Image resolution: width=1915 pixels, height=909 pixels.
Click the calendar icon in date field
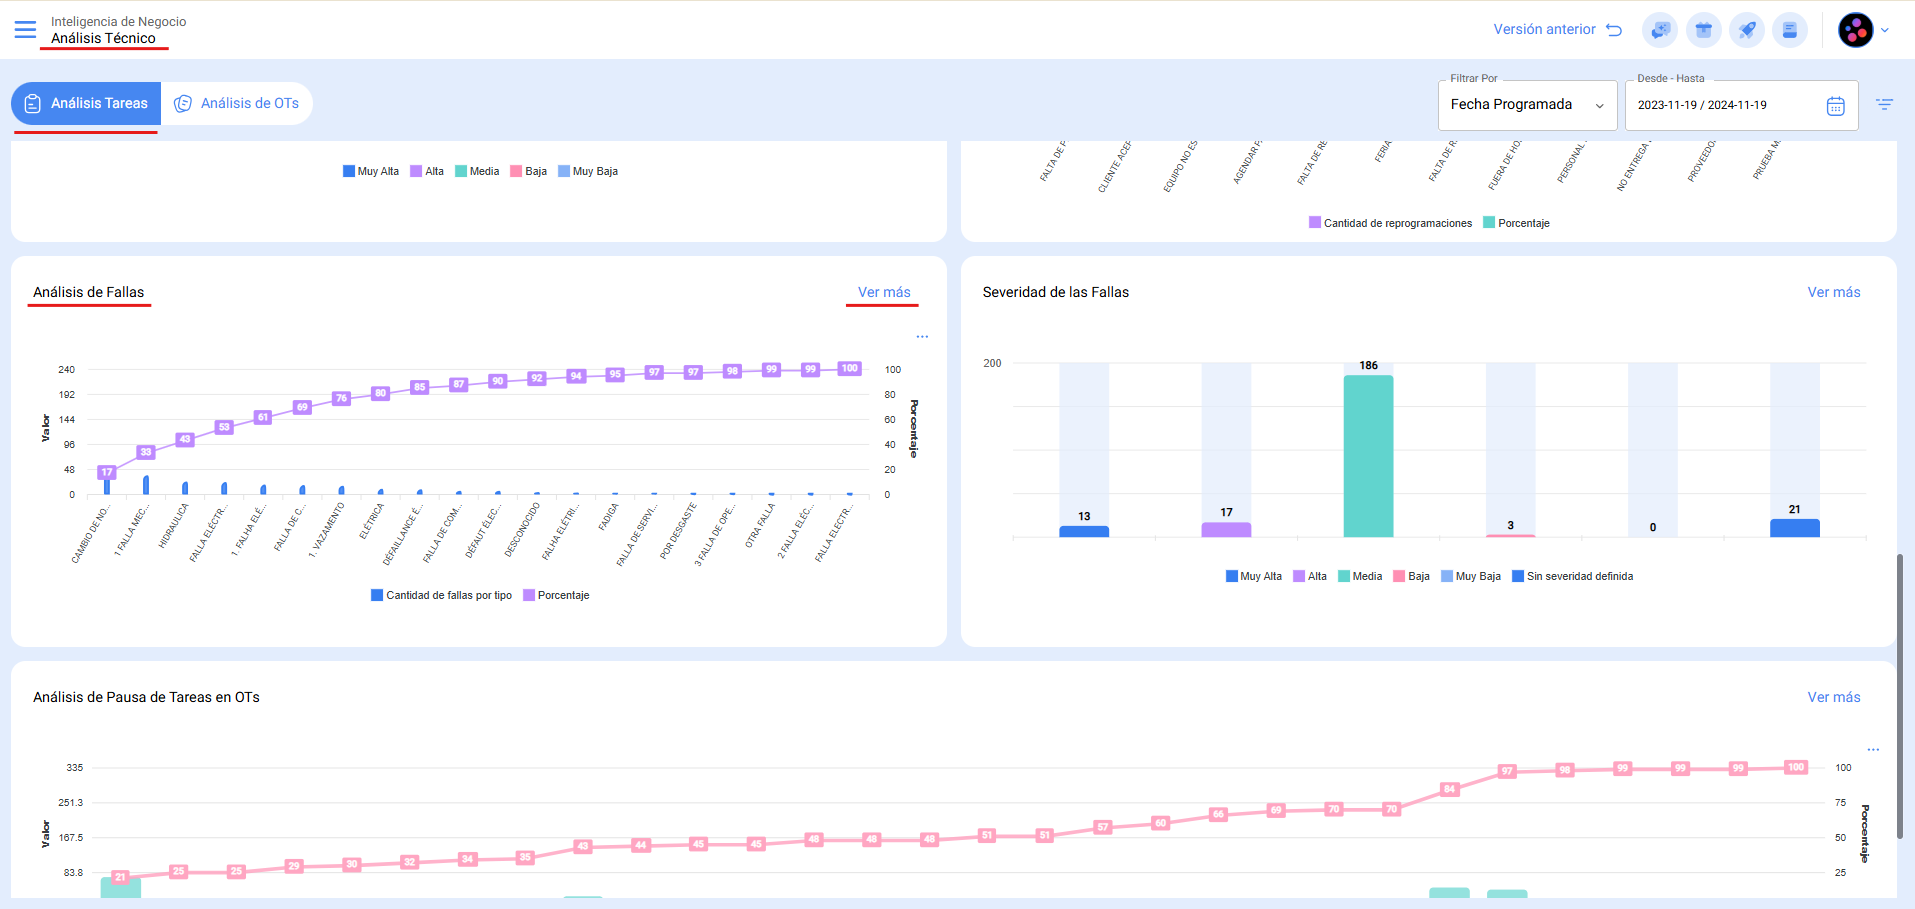(1835, 106)
